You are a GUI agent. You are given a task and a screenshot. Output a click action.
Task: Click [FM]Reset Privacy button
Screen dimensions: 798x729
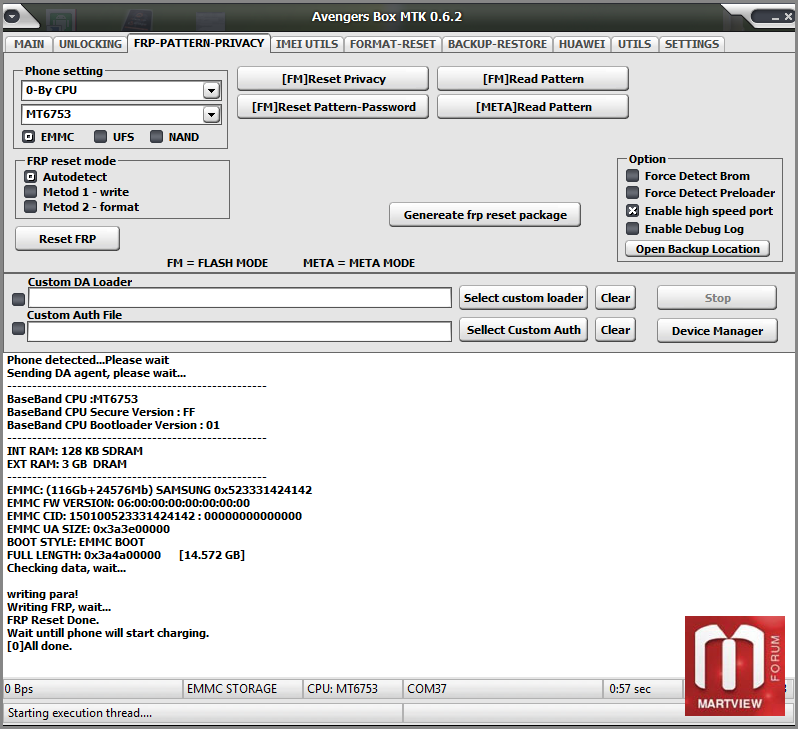(333, 79)
